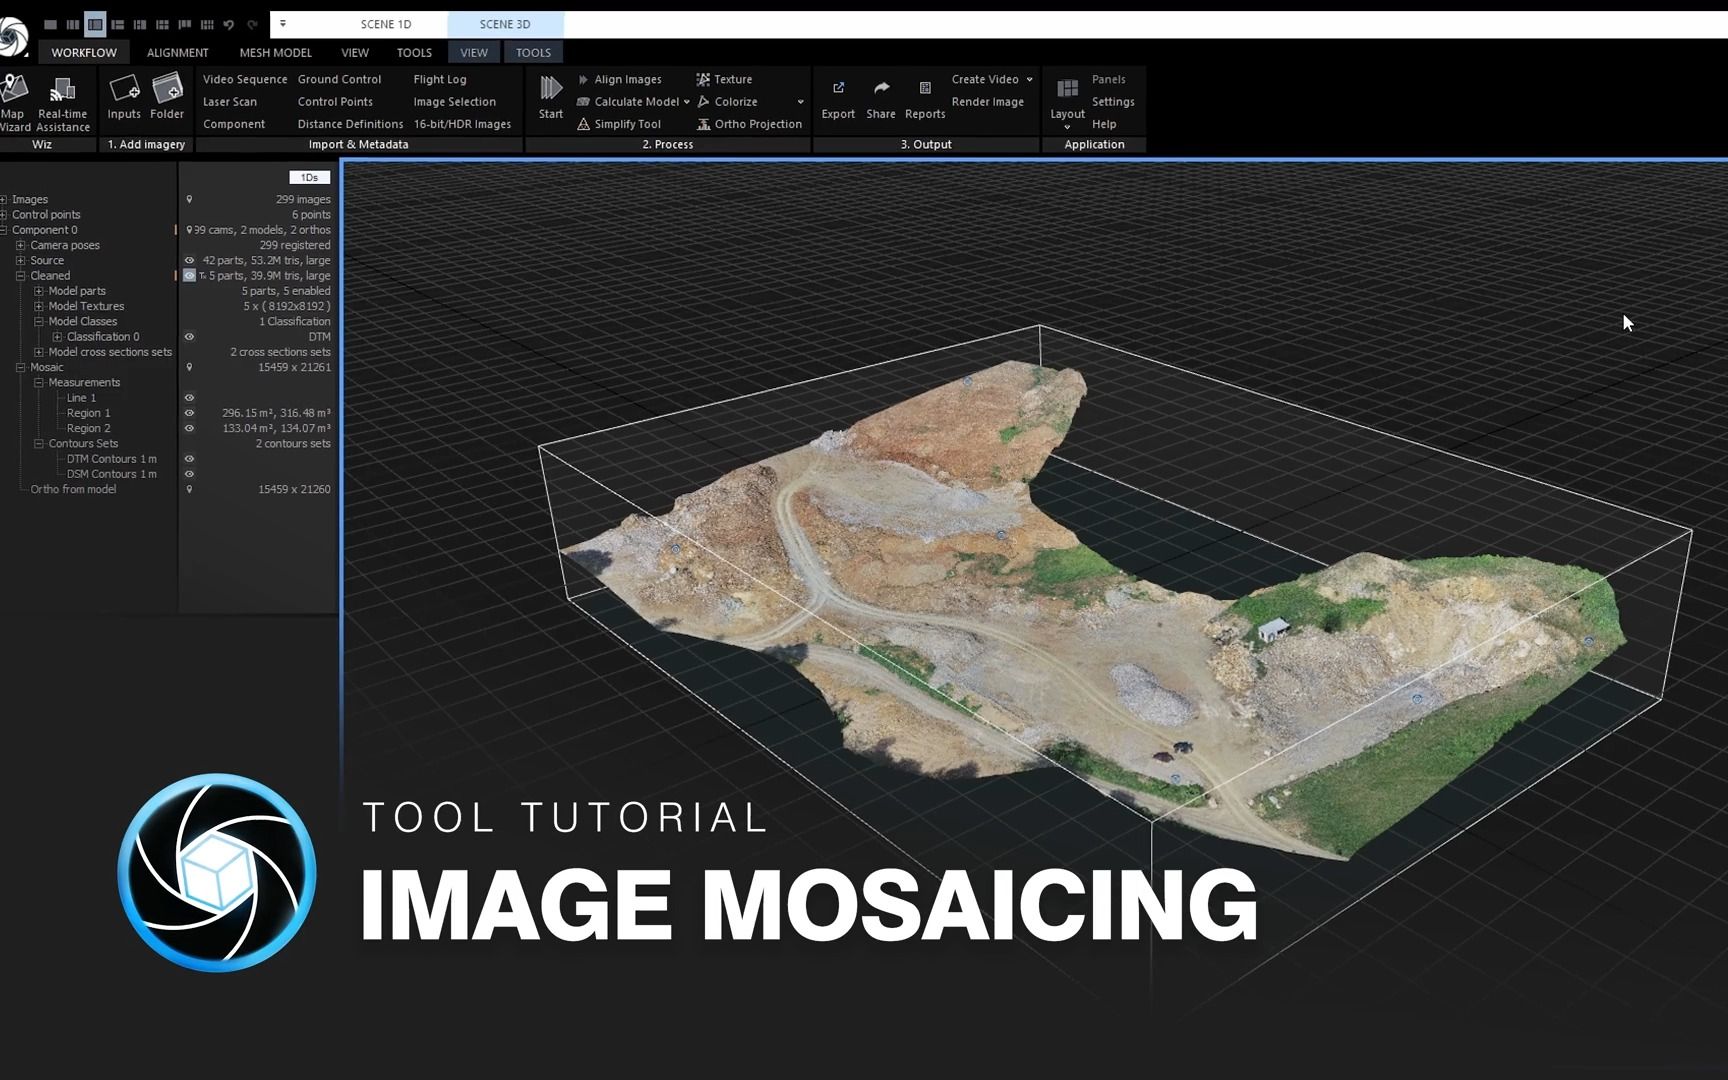Switch to the ALIGNMENT ribbon tab
The height and width of the screenshot is (1080, 1728).
coord(177,52)
